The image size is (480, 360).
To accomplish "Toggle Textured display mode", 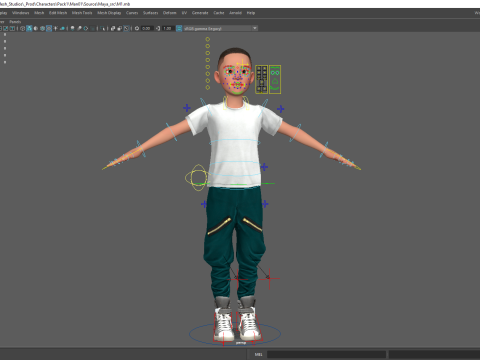I will point(49,28).
